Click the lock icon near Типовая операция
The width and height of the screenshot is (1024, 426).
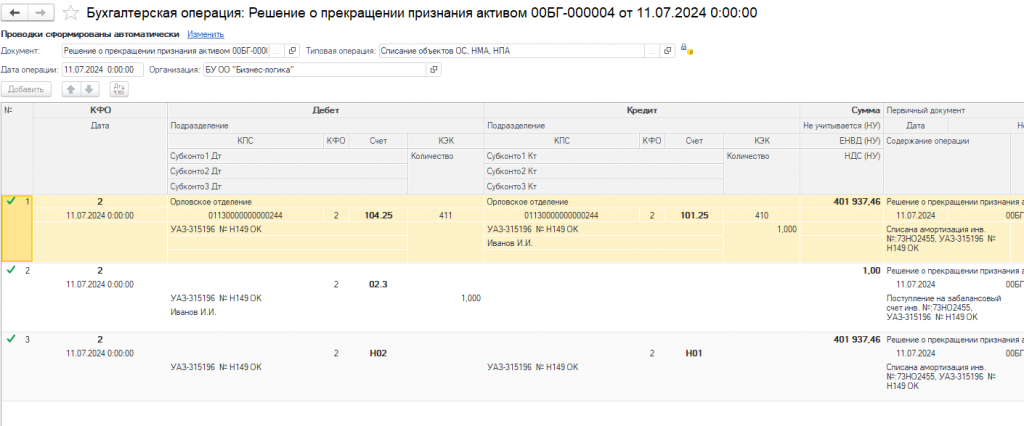686,50
